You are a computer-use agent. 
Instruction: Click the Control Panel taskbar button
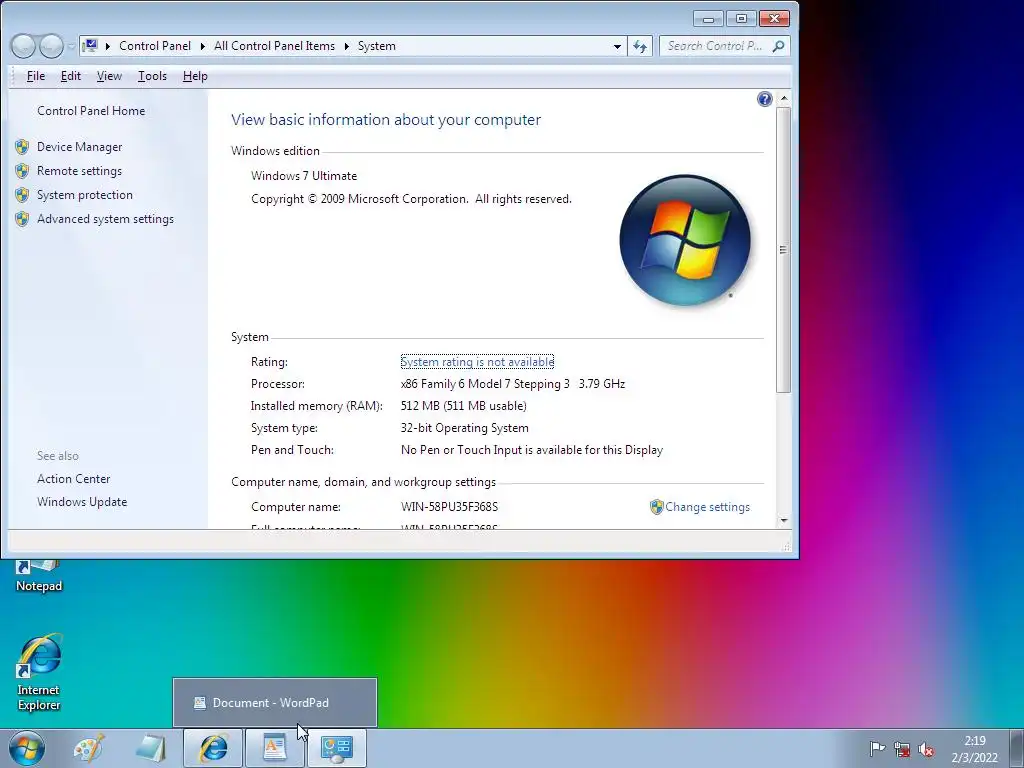(337, 748)
